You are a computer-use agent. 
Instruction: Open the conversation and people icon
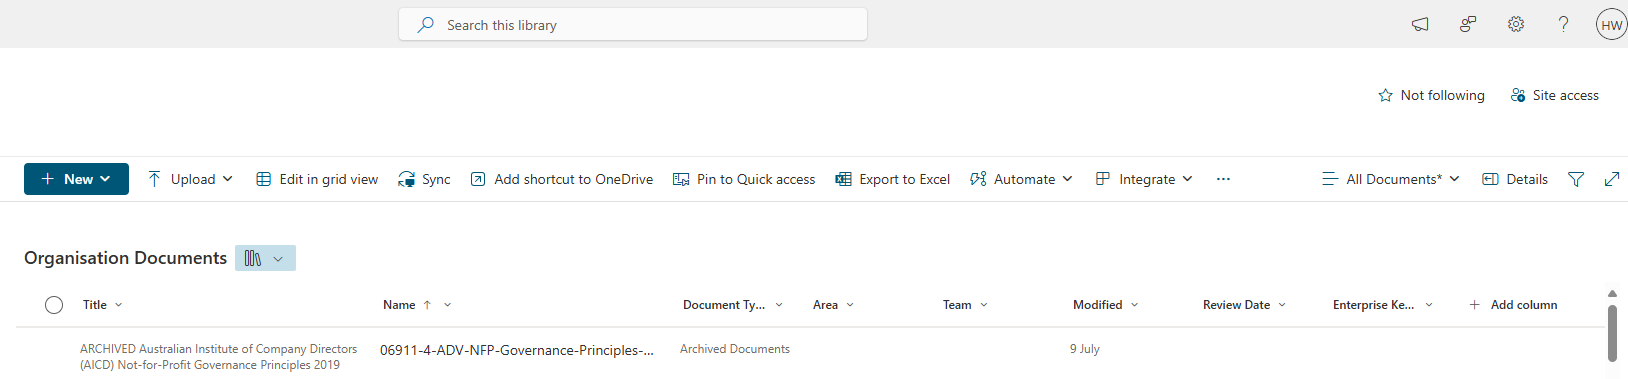tap(1468, 25)
